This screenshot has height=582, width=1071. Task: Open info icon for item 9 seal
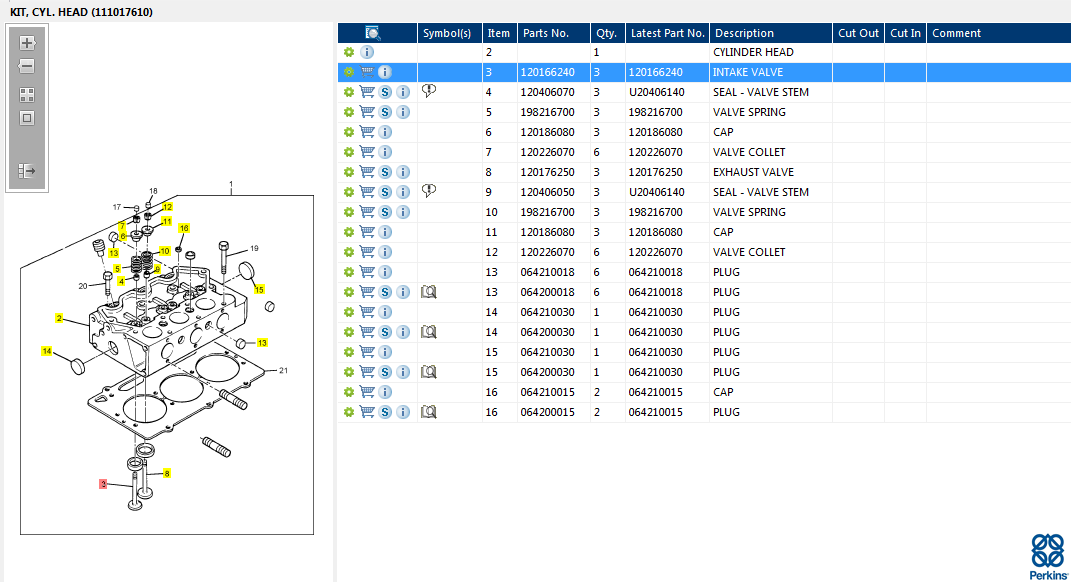point(403,192)
